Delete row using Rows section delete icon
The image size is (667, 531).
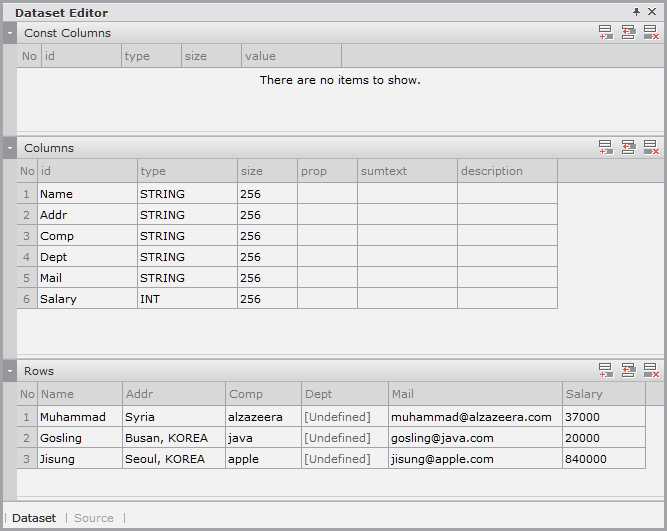(650, 371)
